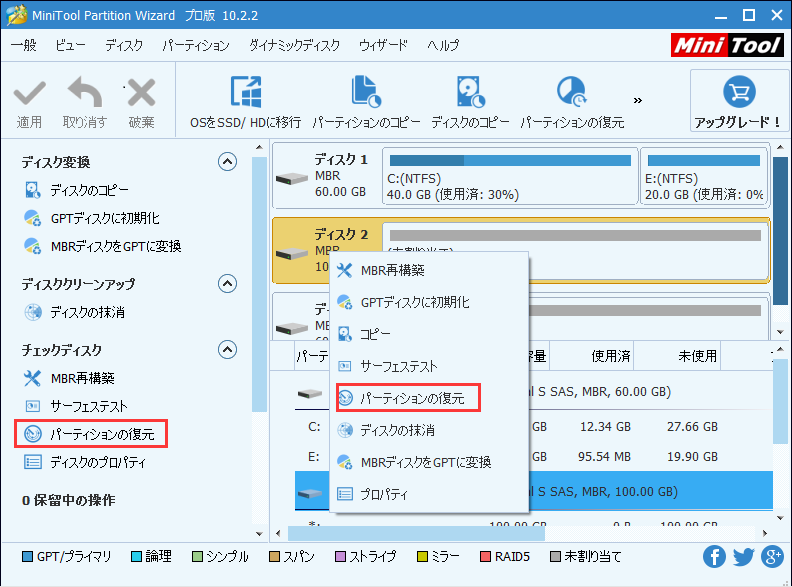Select ディスク 2 drive icon in disk map
Screen dimensions: 792x587
[x=291, y=253]
